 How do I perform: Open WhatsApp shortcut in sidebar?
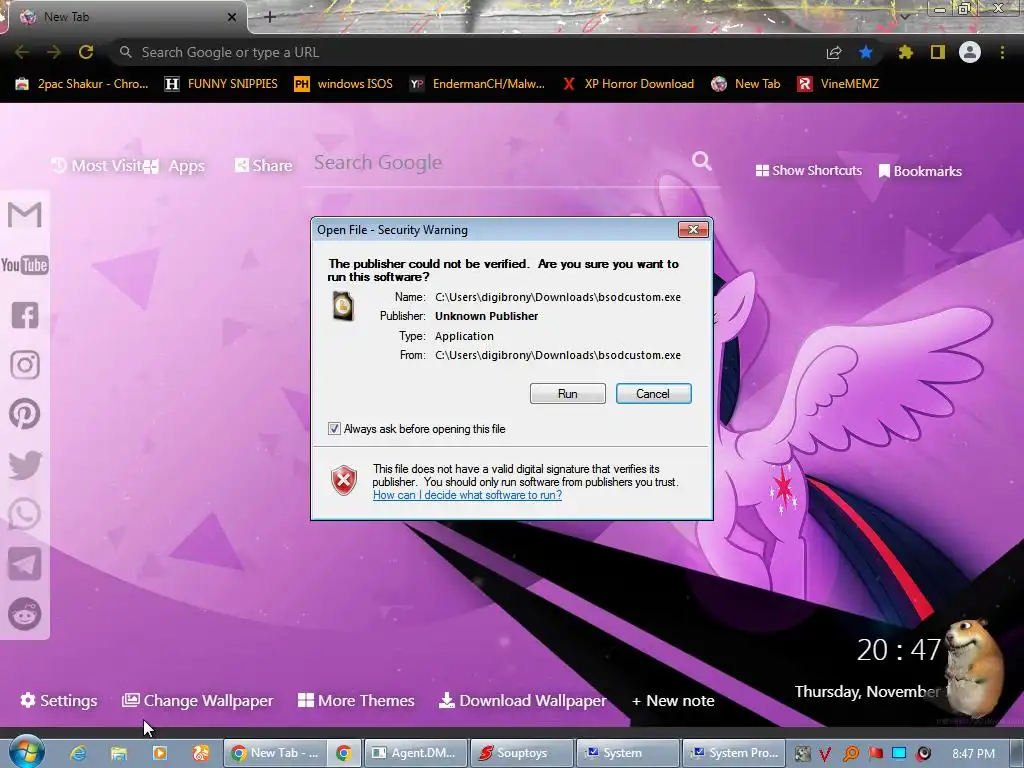pyautogui.click(x=25, y=514)
